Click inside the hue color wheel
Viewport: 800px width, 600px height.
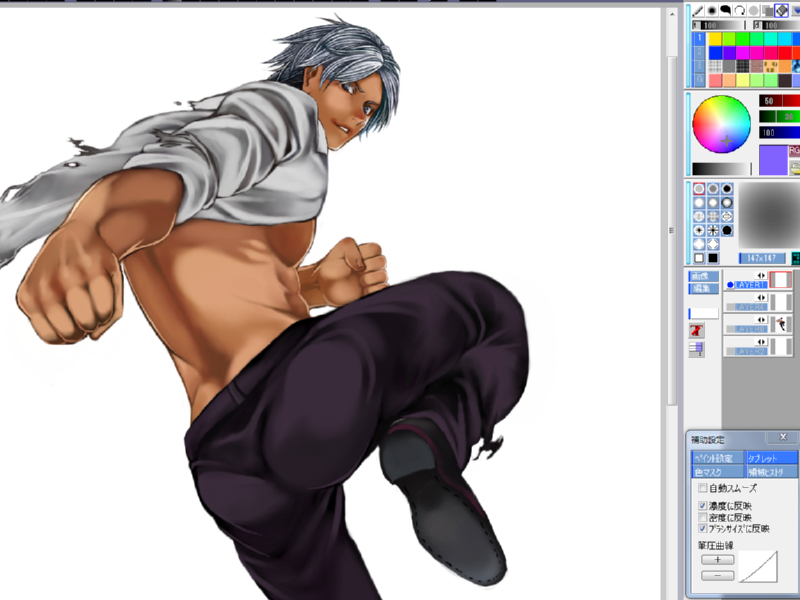tap(721, 124)
